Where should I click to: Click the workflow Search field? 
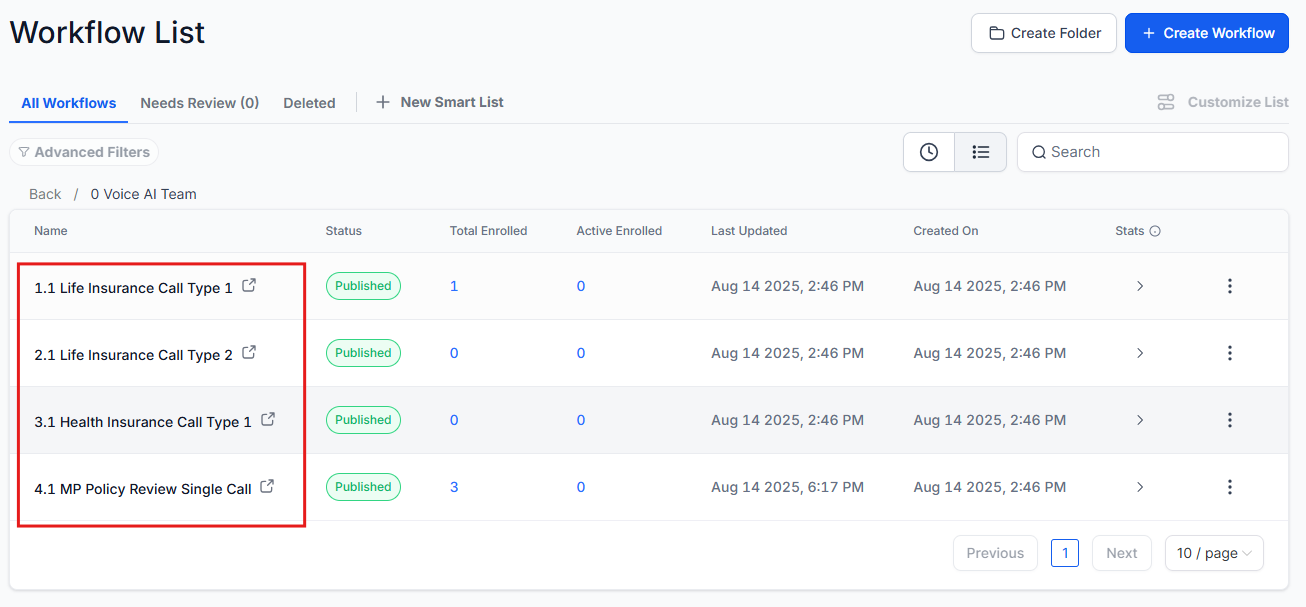[x=1160, y=152]
